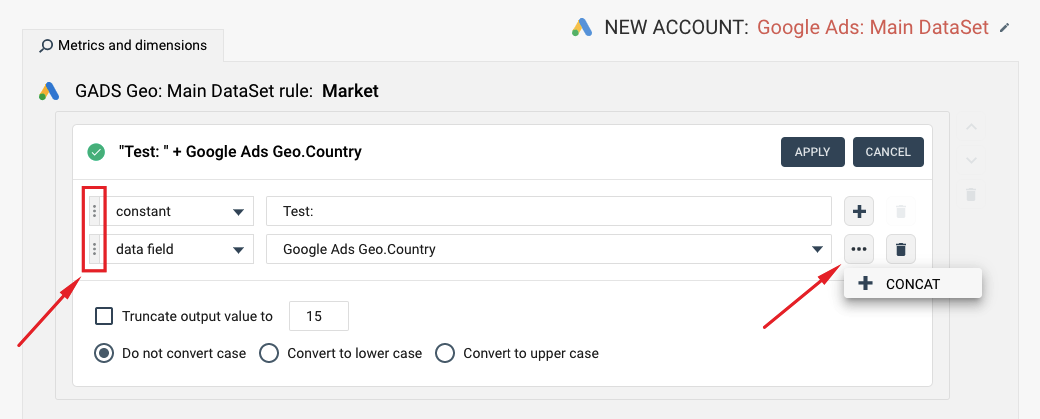Move rule up with the chevron arrow
This screenshot has width=1040, height=419.
click(x=971, y=127)
